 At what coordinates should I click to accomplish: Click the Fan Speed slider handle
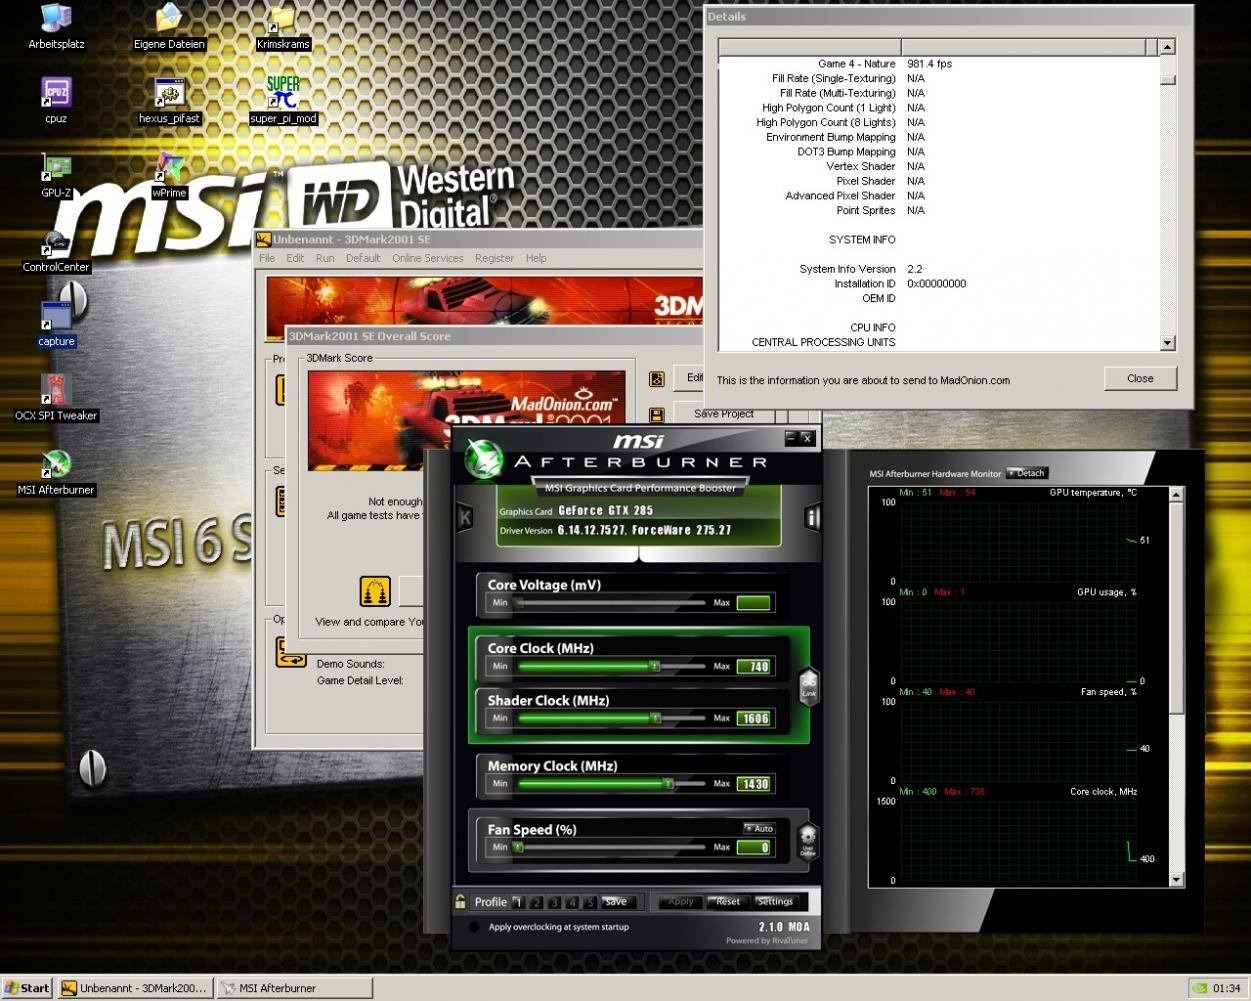(518, 847)
